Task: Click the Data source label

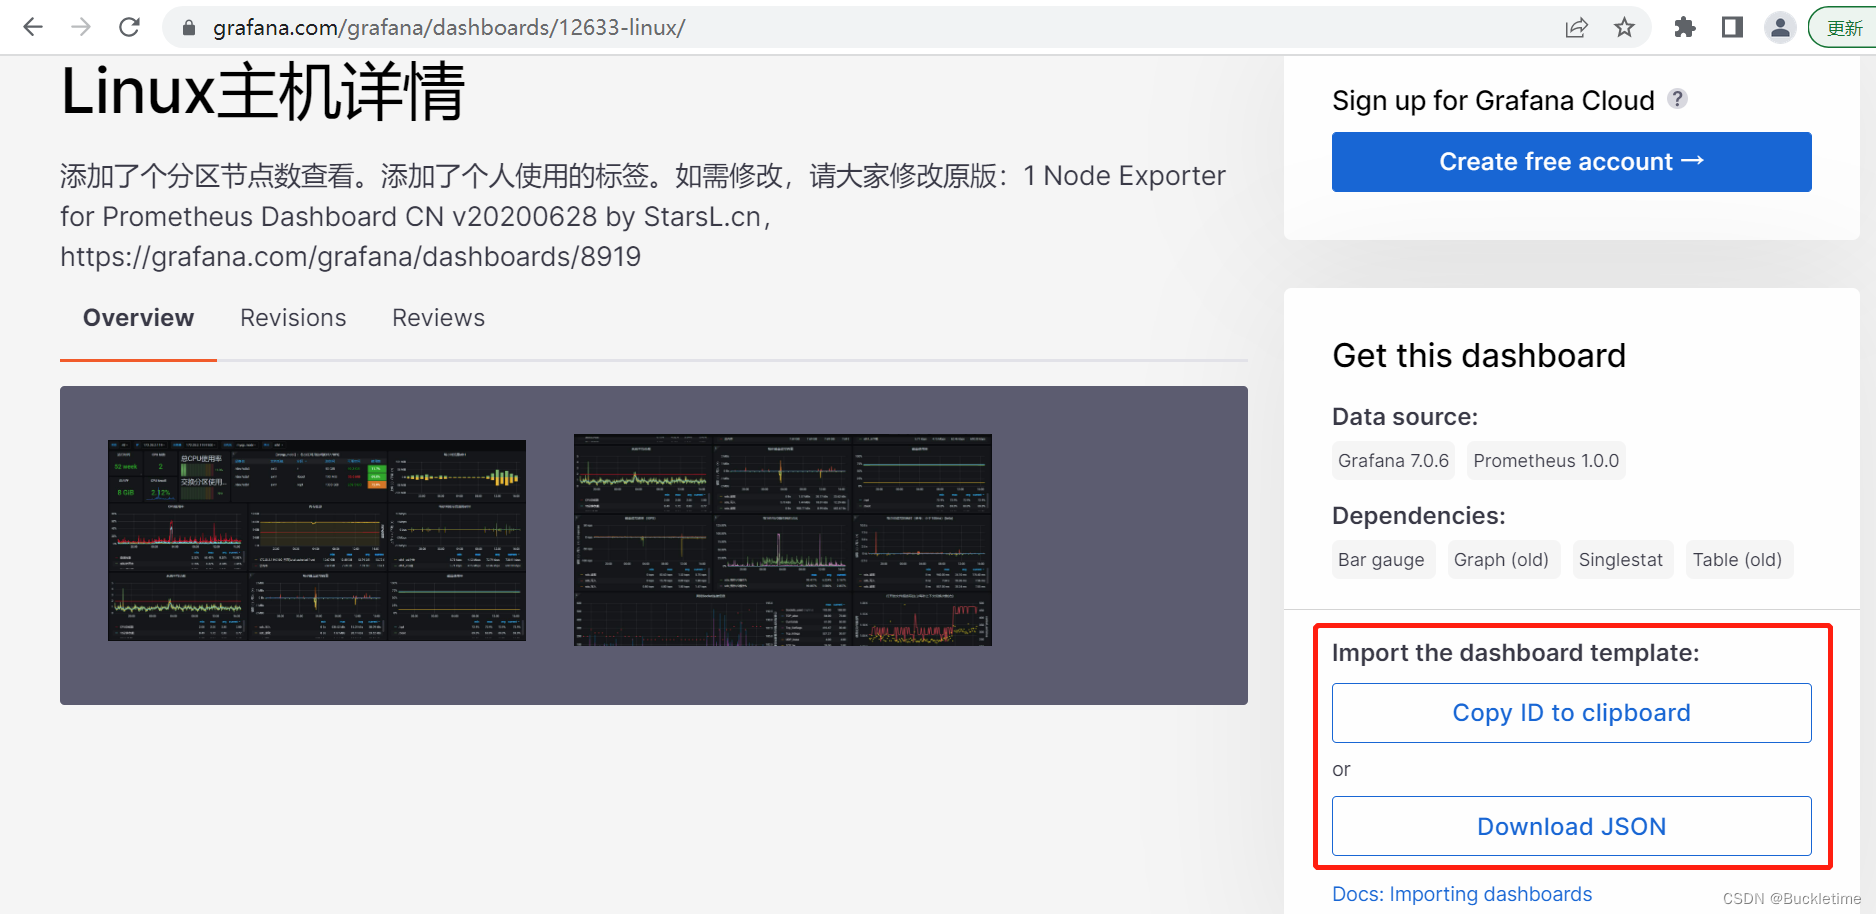Action: (1405, 417)
